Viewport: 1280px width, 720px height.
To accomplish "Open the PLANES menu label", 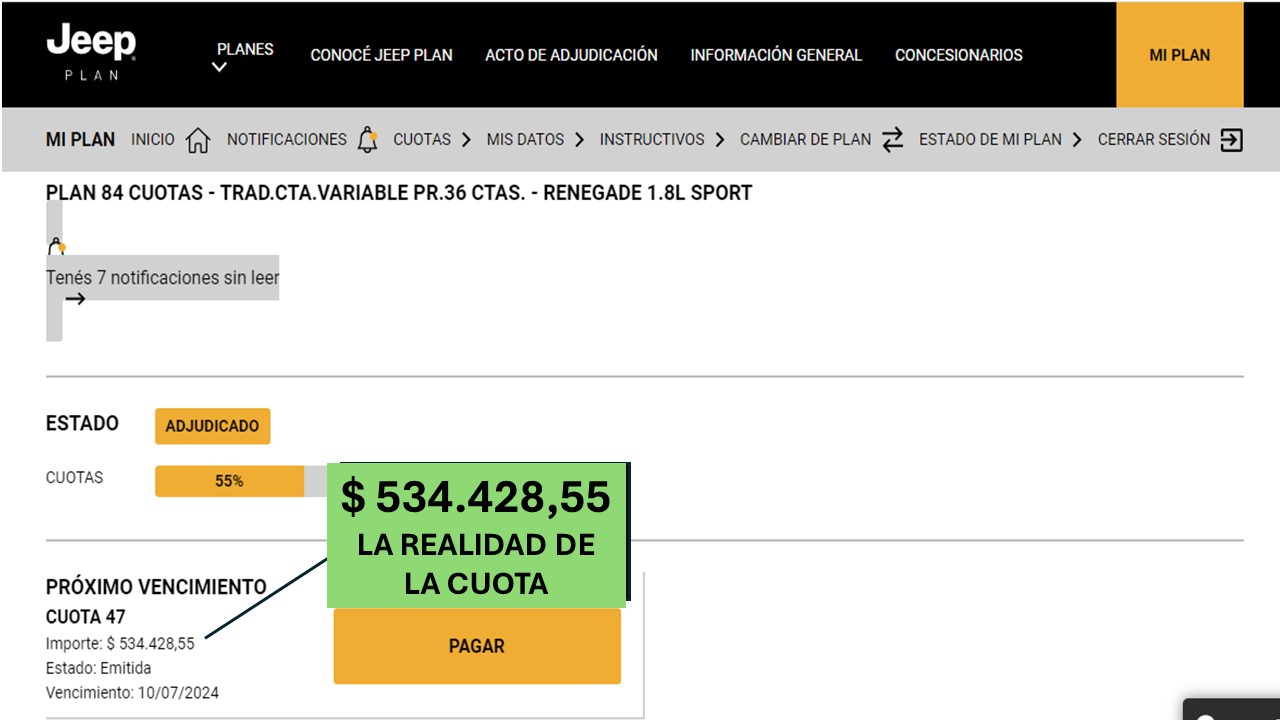I will pyautogui.click(x=245, y=49).
